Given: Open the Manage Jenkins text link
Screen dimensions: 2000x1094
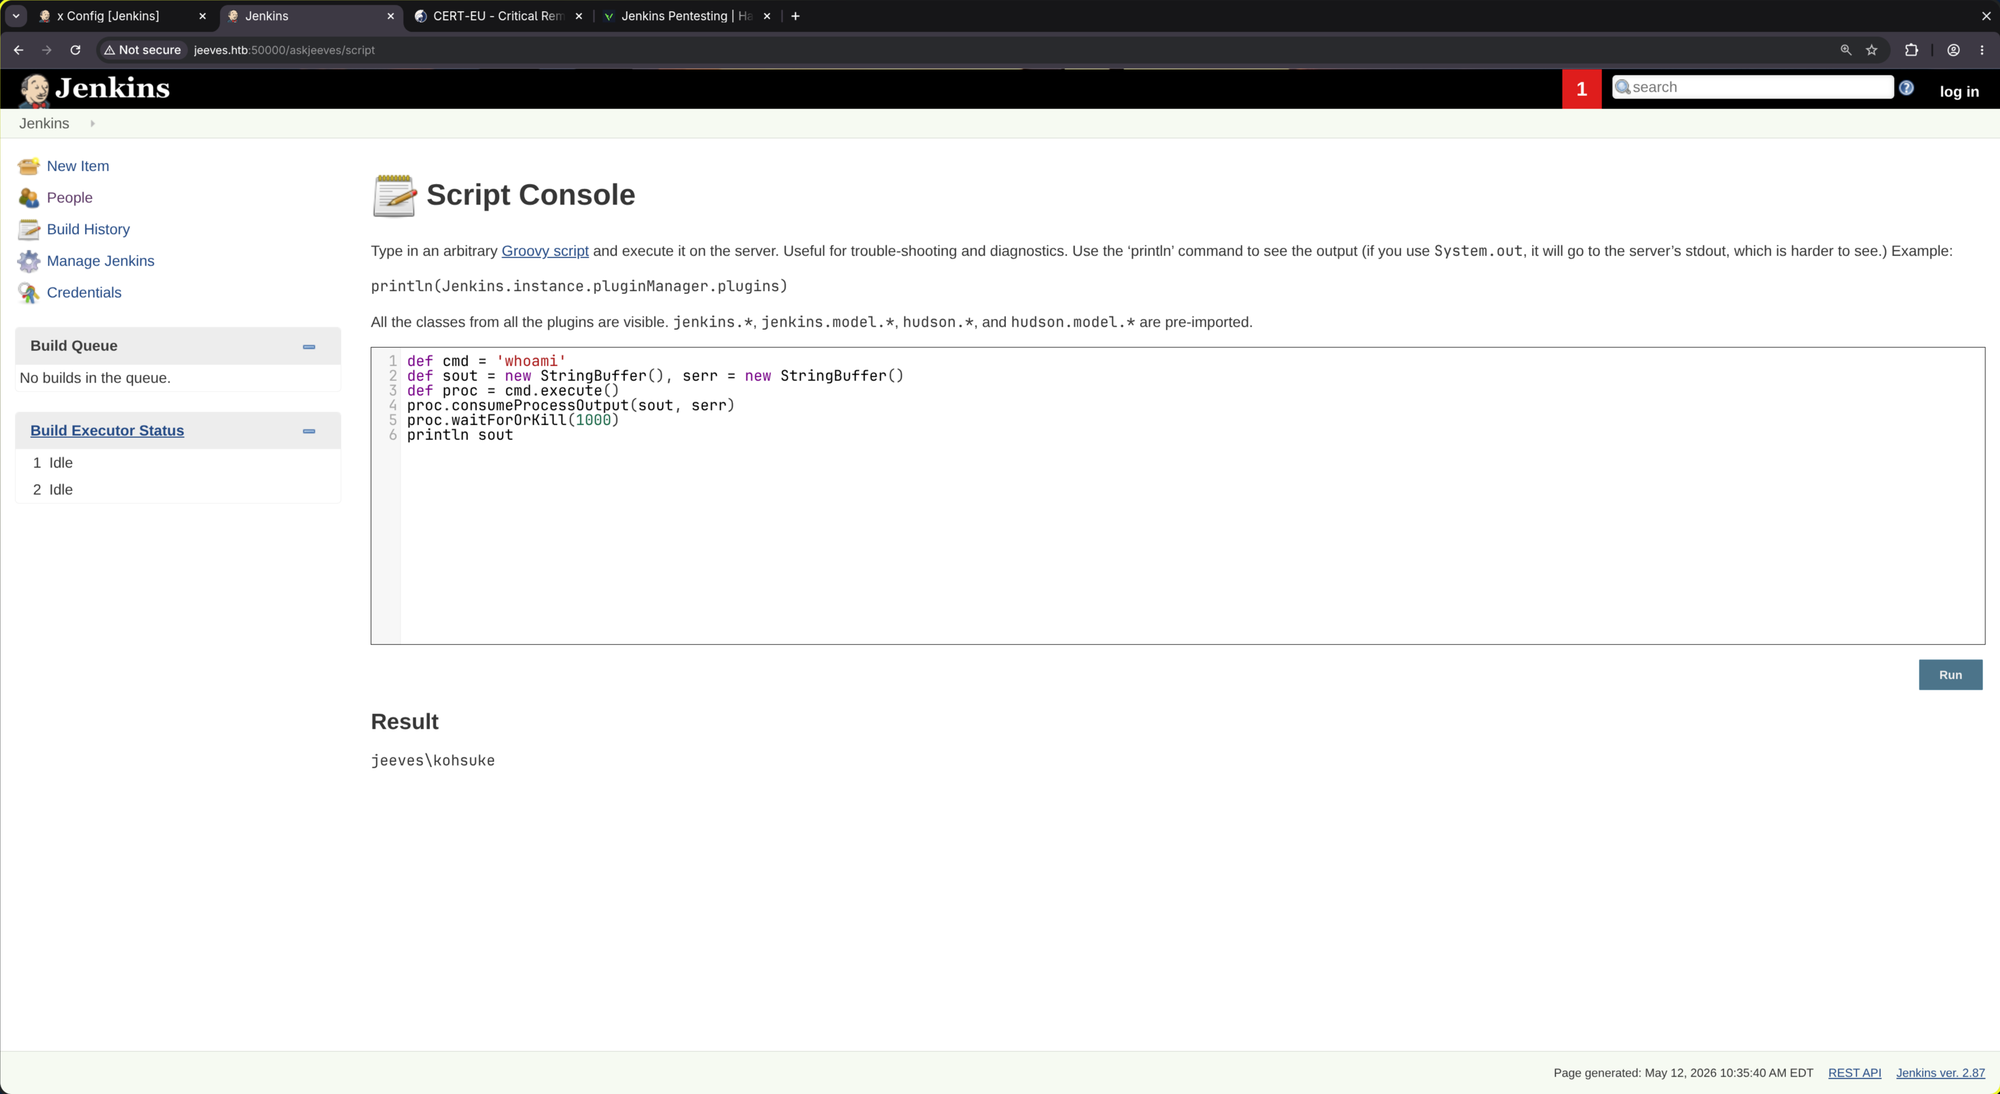Looking at the screenshot, I should point(101,261).
